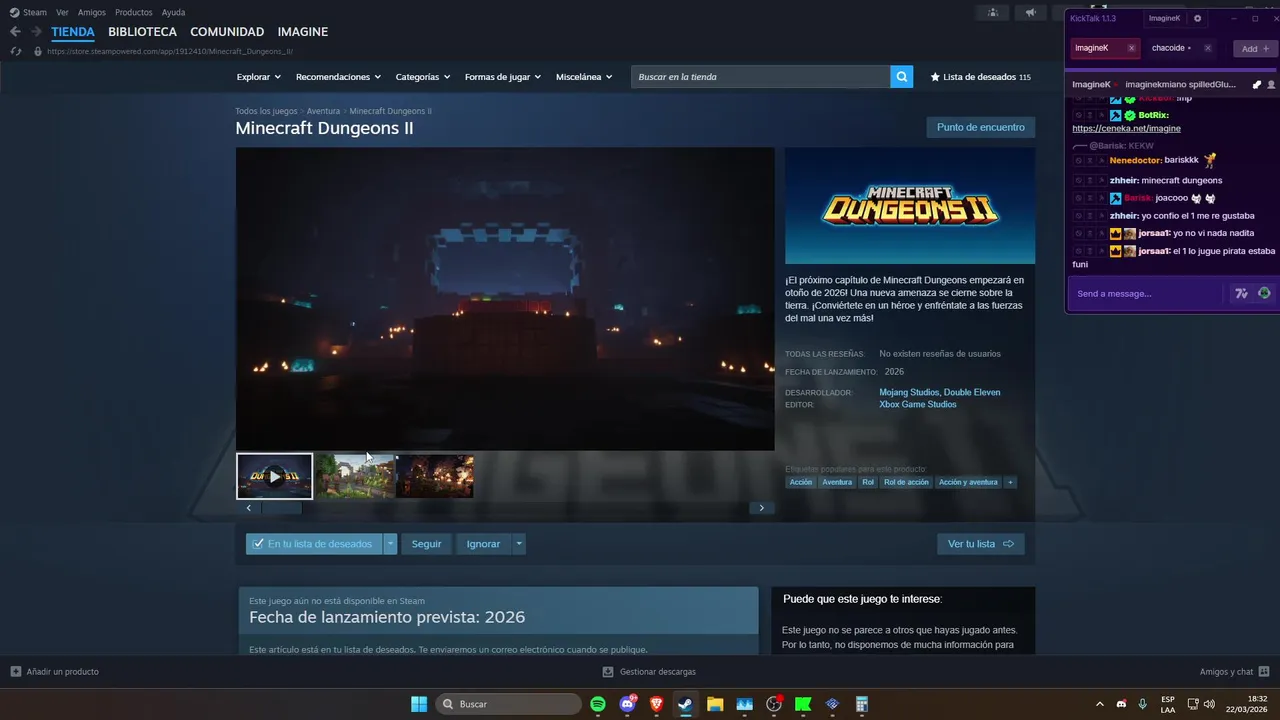Open the Ayuda menu
The image size is (1280, 720).
(173, 12)
